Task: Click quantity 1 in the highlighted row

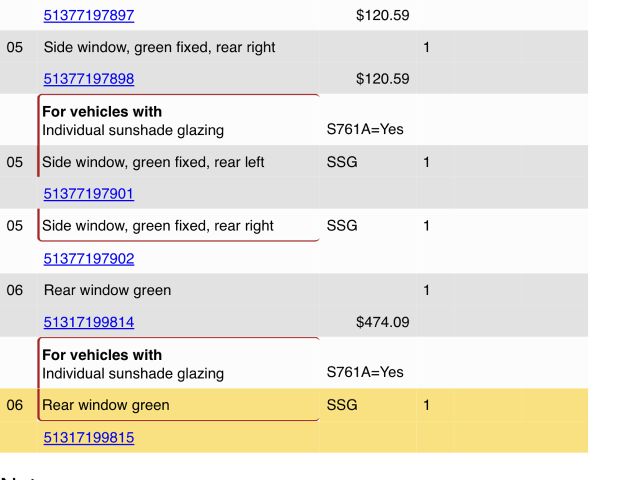Action: pos(427,405)
